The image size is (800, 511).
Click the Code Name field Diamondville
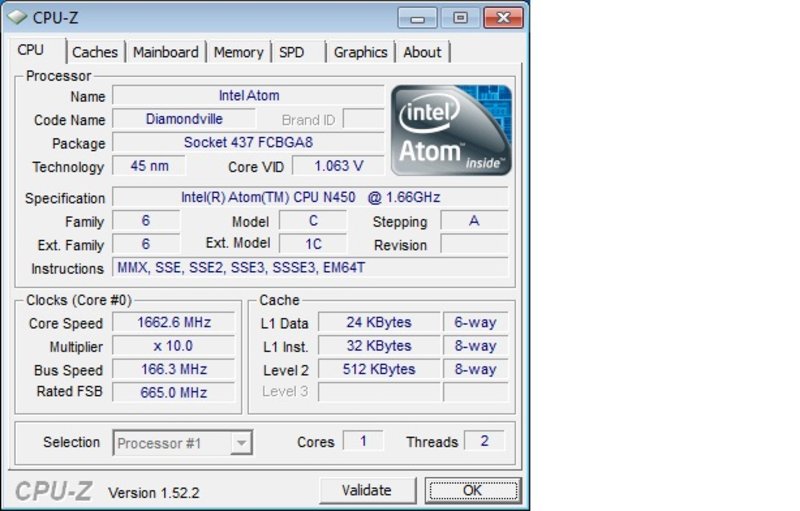point(184,119)
